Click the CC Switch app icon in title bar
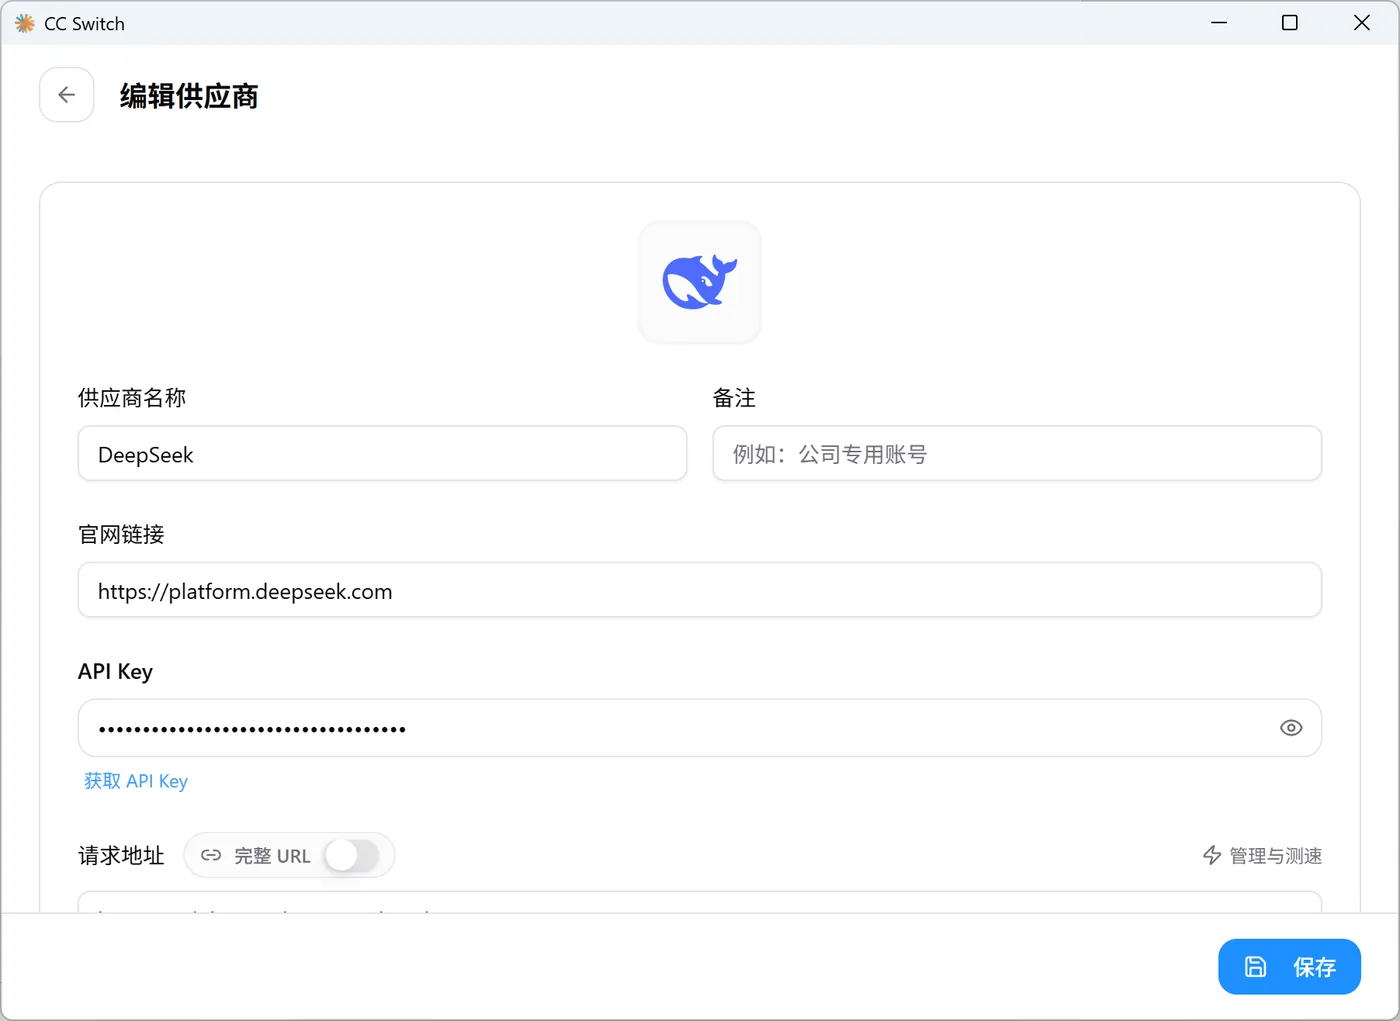This screenshot has height=1021, width=1400. [x=25, y=23]
